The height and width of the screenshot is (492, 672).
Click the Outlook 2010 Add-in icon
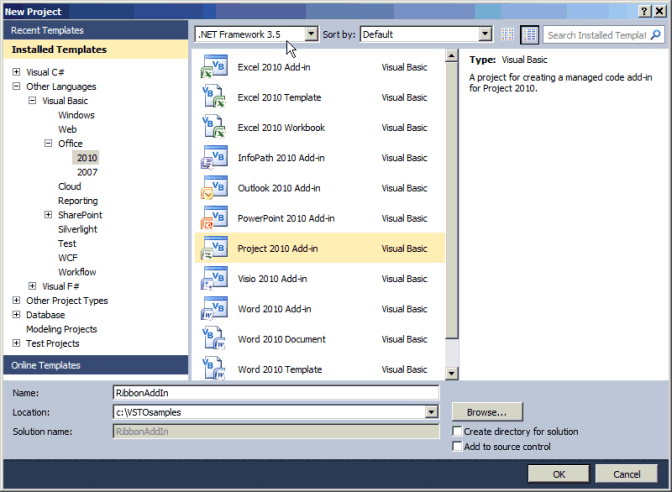(214, 188)
